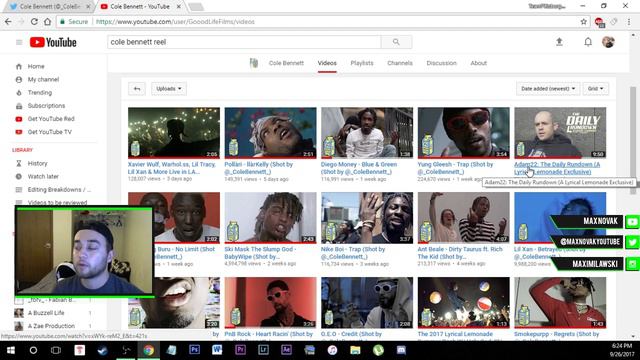Screen dimensions: 640x360
Task: Click the YouTube logo
Action: [x=53, y=42]
